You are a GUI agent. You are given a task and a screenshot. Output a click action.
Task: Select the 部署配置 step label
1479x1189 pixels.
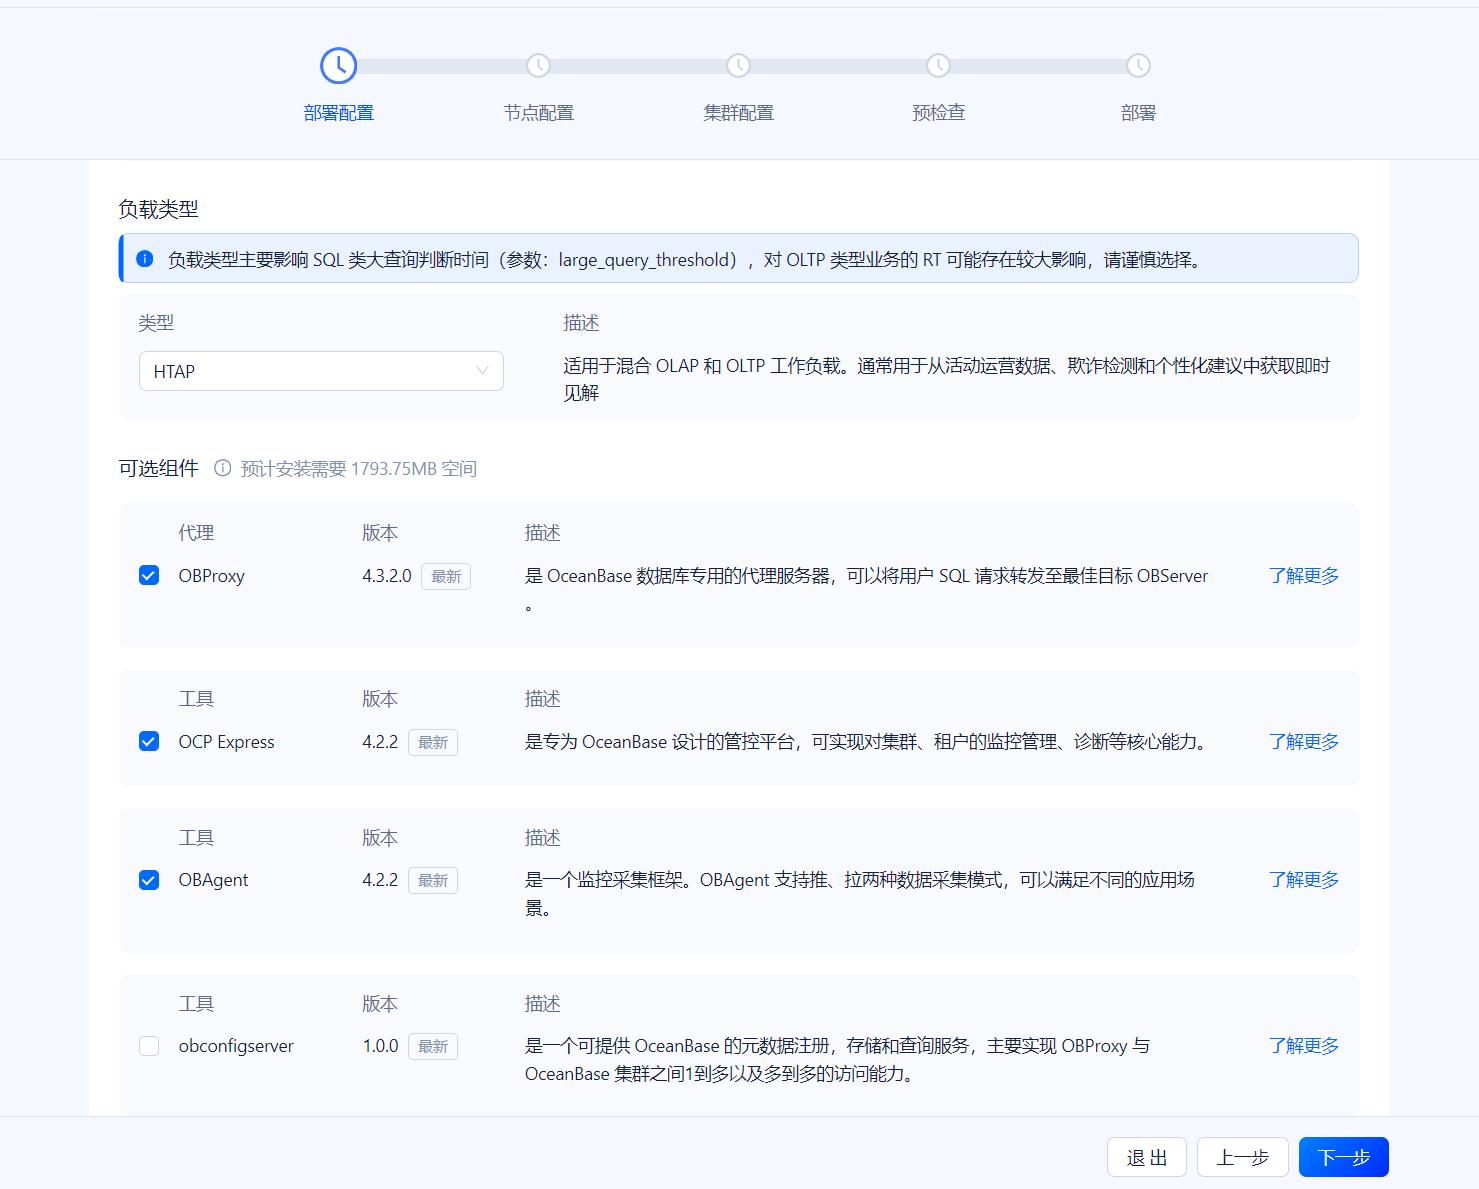point(338,113)
